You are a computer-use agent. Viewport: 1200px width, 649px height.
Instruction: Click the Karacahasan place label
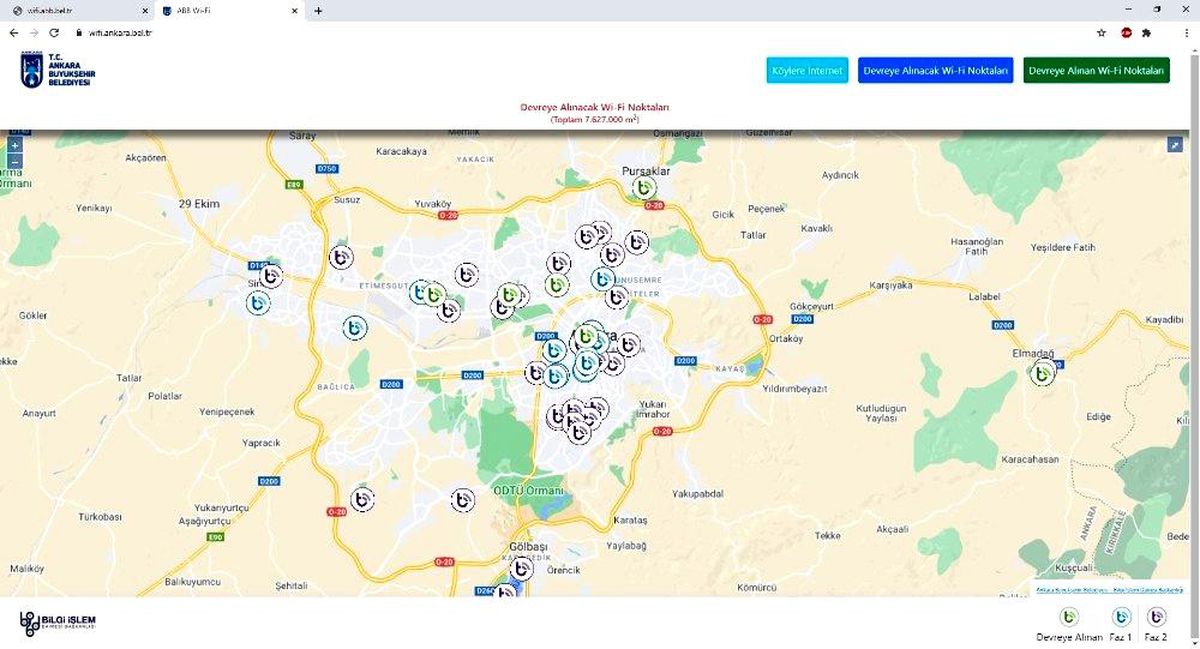click(x=1029, y=459)
